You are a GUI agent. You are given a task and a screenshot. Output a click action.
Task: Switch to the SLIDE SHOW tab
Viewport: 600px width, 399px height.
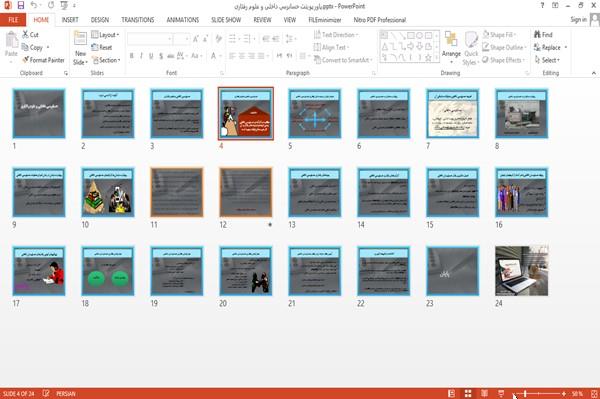click(x=226, y=20)
